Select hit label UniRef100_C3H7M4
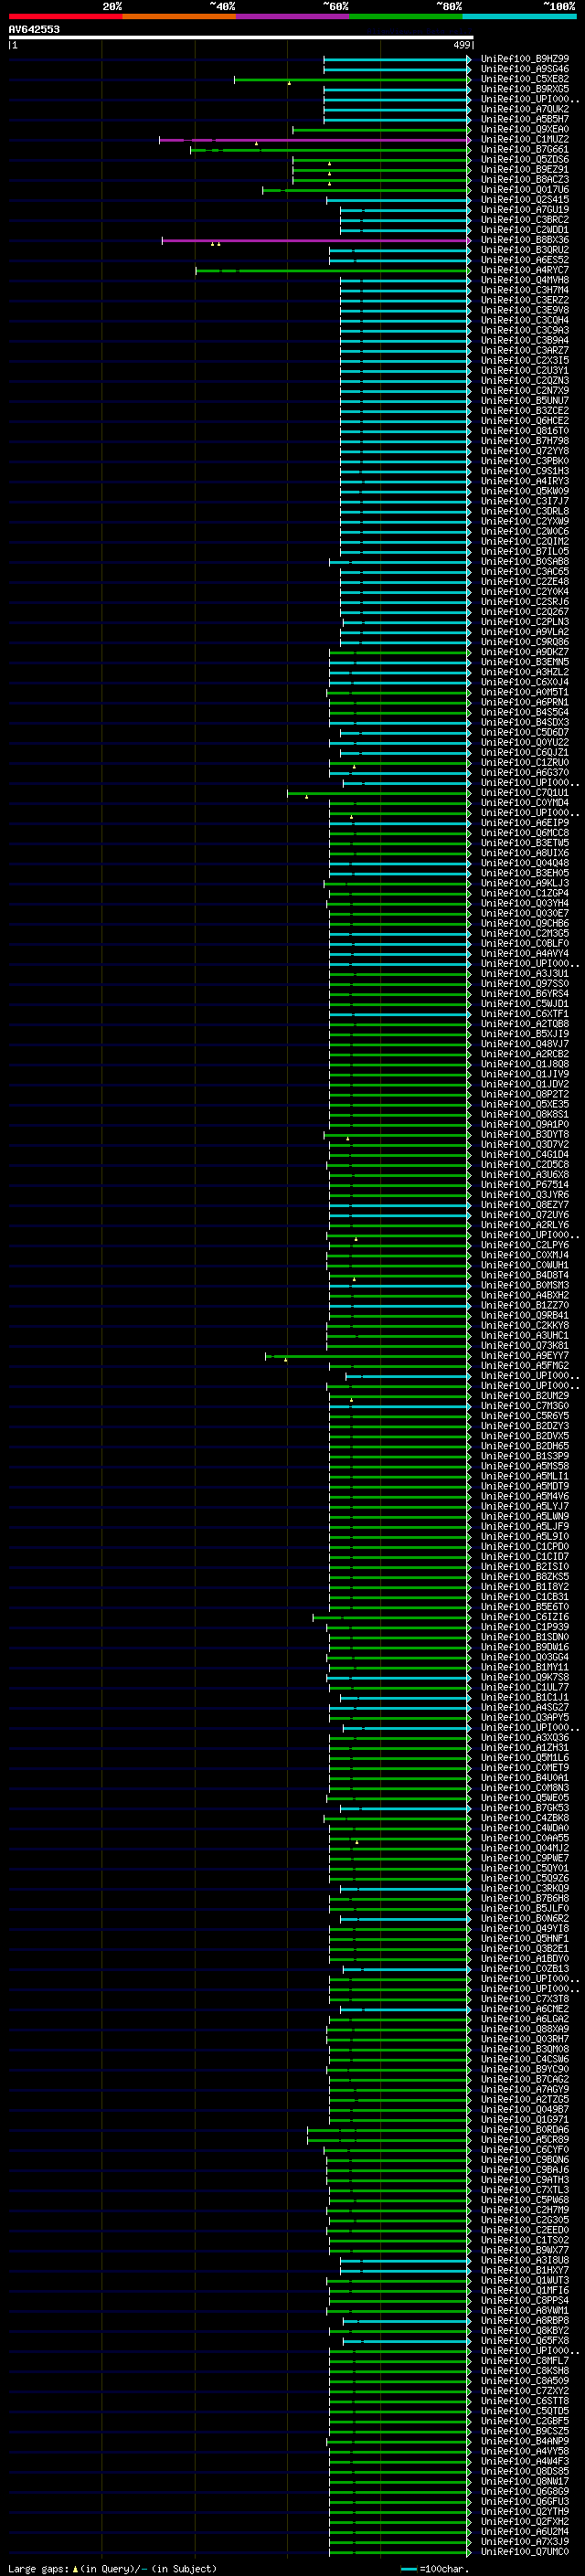This screenshot has height=2576, width=585. coord(525,290)
